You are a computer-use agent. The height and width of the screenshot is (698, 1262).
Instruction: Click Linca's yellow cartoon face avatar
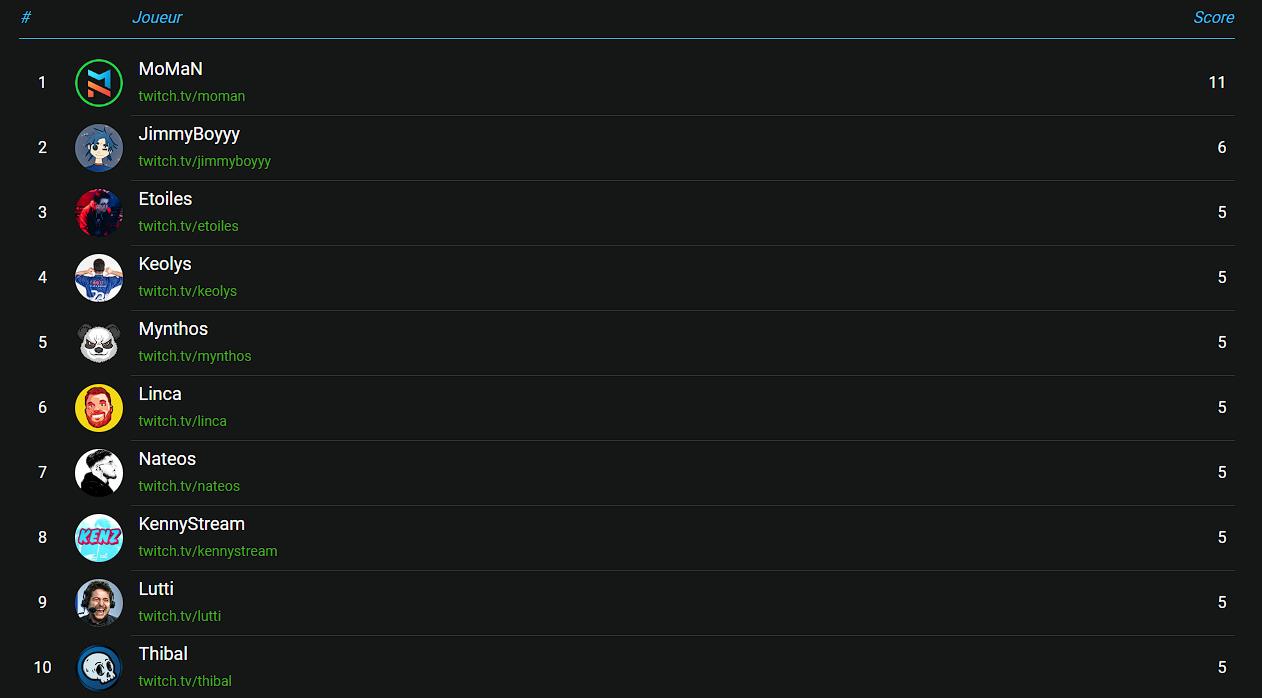click(x=99, y=408)
